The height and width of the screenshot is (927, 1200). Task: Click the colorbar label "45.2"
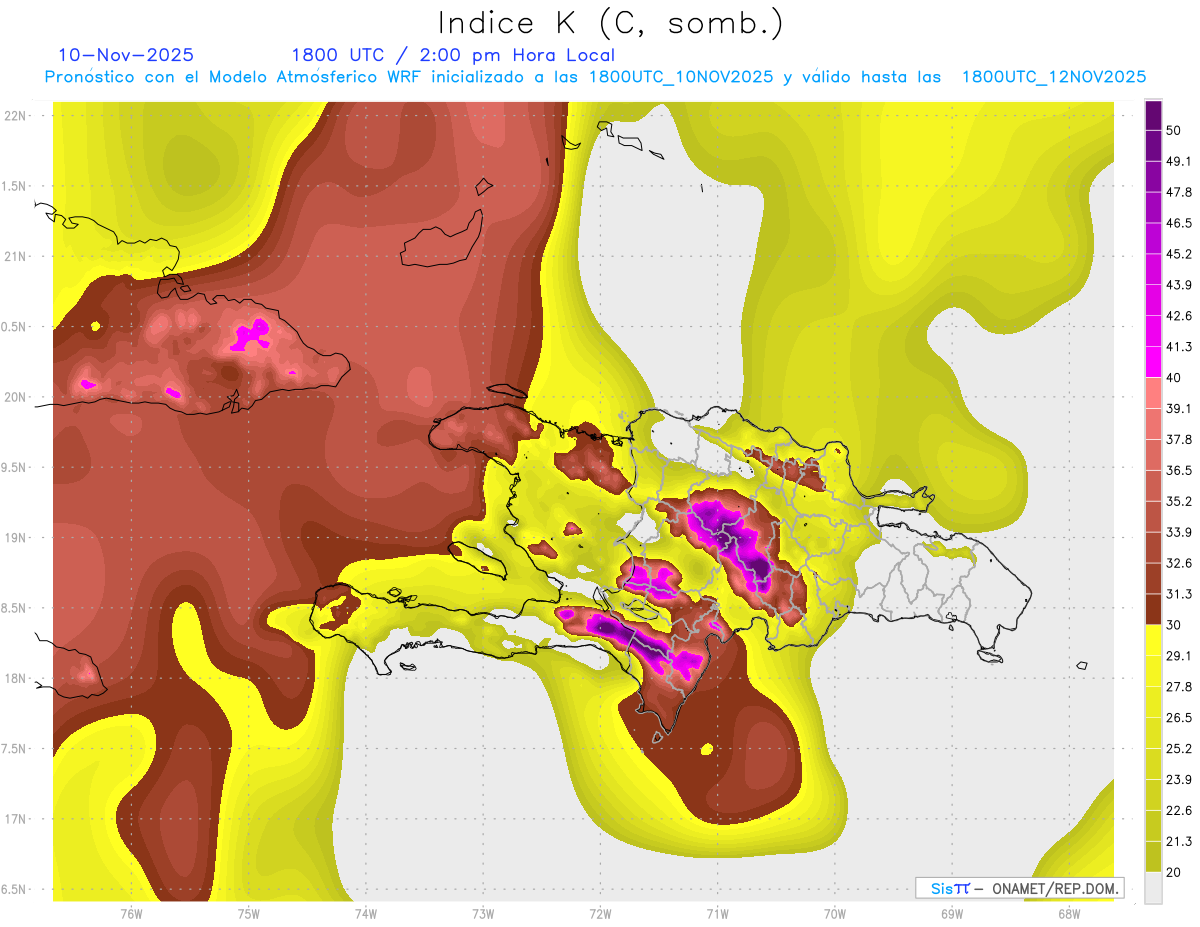point(1179,254)
